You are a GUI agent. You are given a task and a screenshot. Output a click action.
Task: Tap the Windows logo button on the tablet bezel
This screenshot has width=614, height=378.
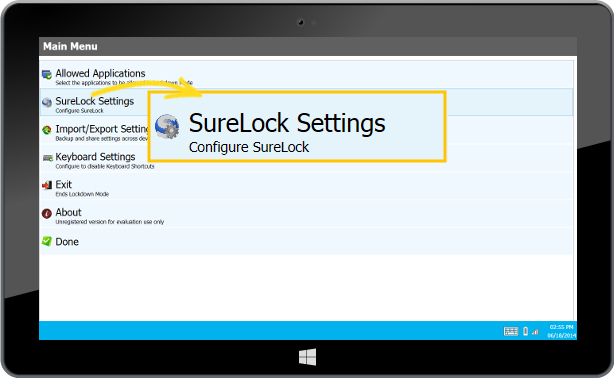pos(307,357)
